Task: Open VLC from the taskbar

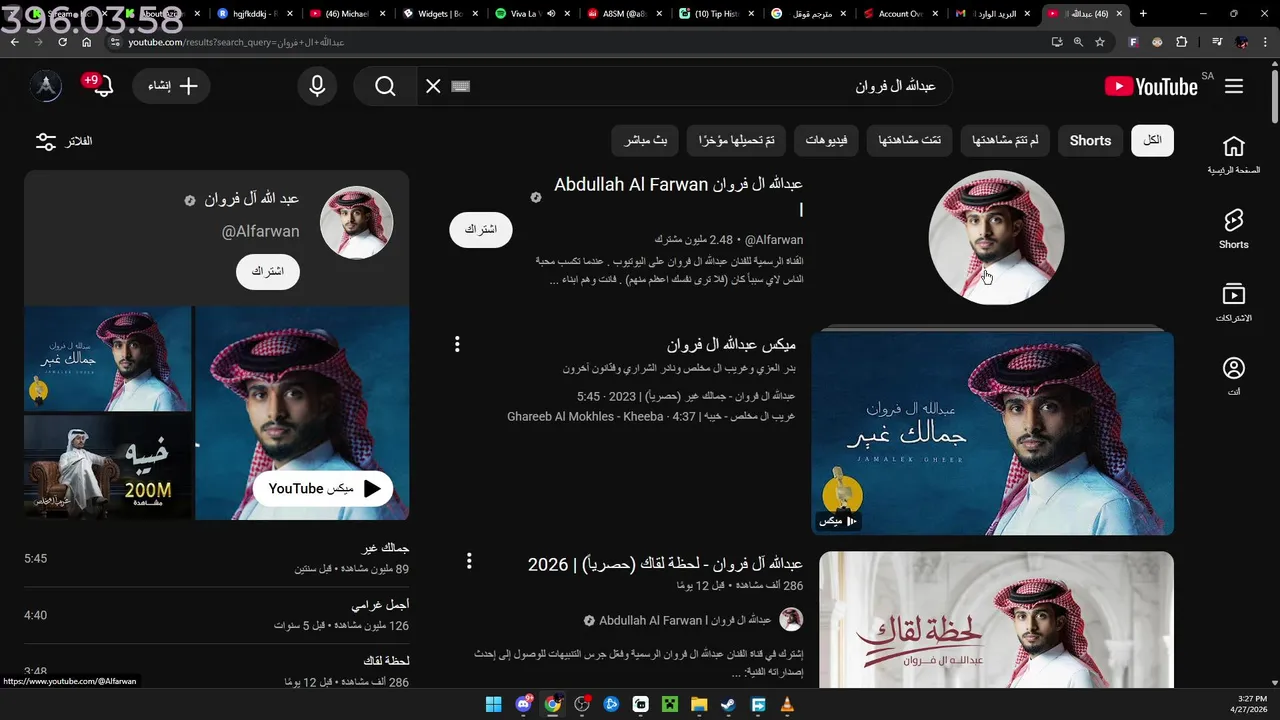Action: pyautogui.click(x=787, y=704)
